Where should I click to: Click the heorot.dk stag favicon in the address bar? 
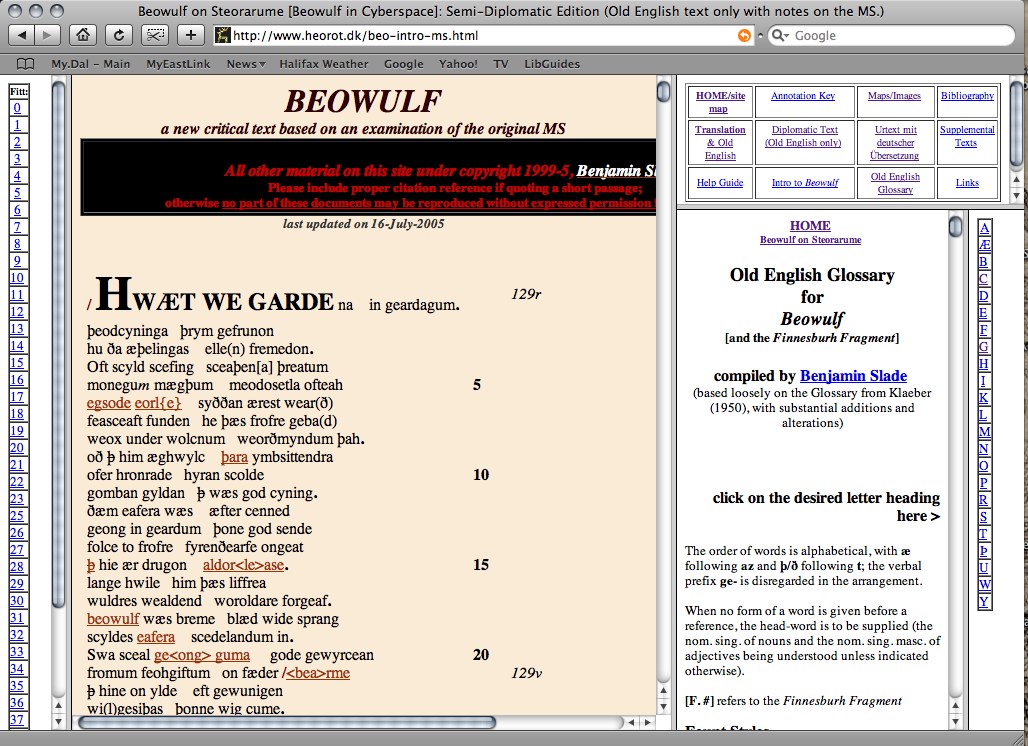coord(221,34)
